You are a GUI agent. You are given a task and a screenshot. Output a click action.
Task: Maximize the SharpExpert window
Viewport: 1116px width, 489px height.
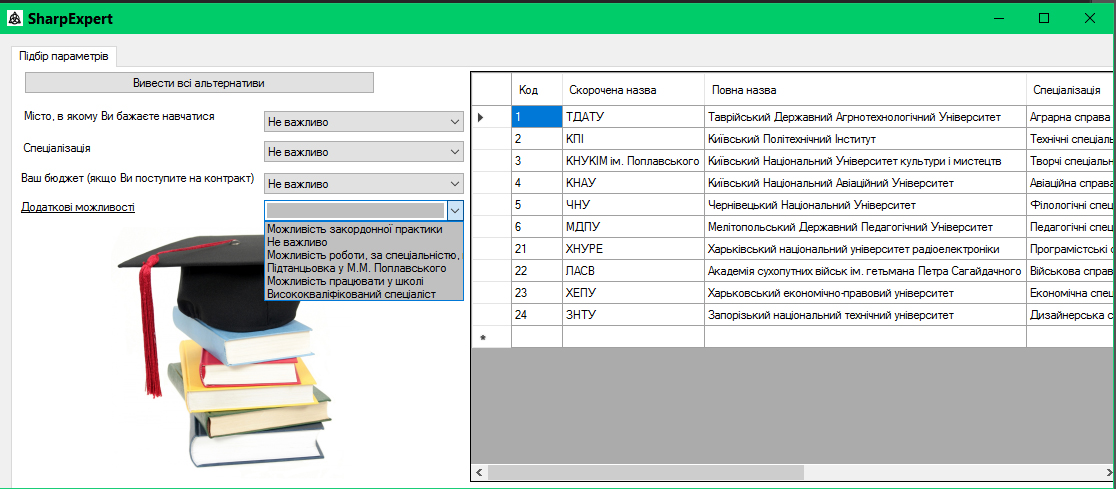coord(1044,18)
